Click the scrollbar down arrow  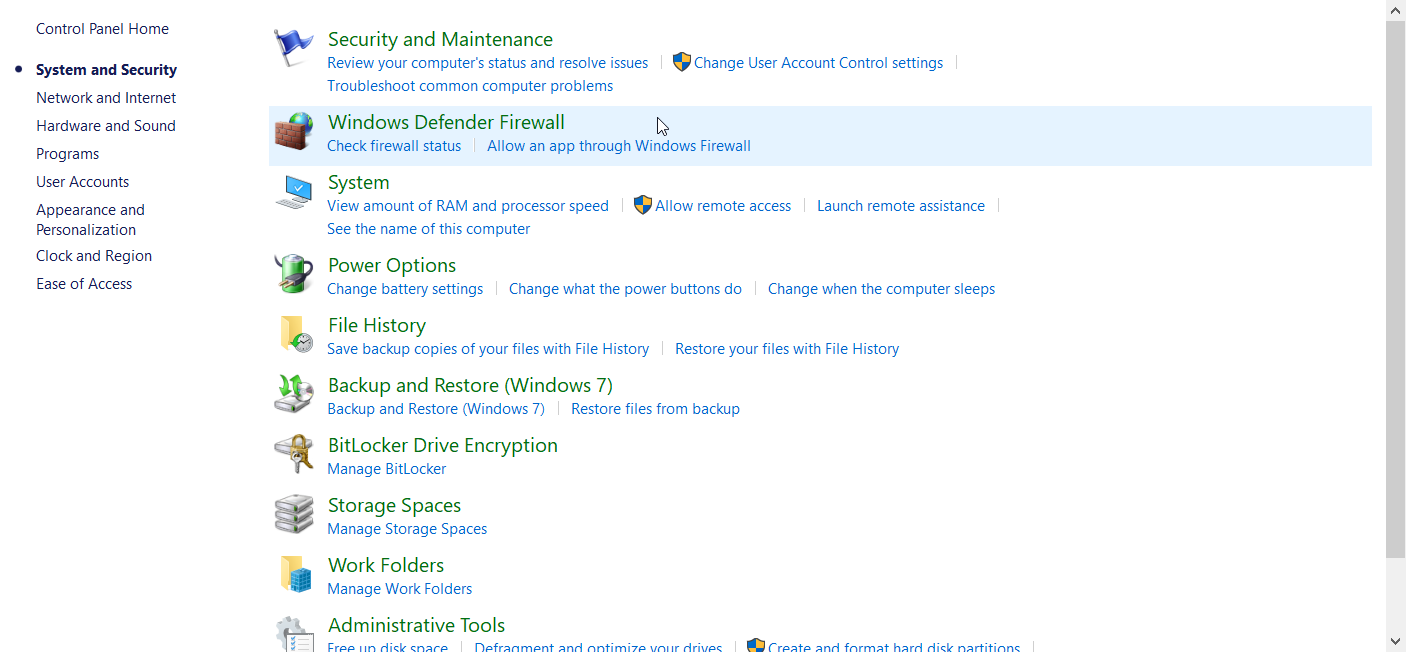click(x=1395, y=641)
